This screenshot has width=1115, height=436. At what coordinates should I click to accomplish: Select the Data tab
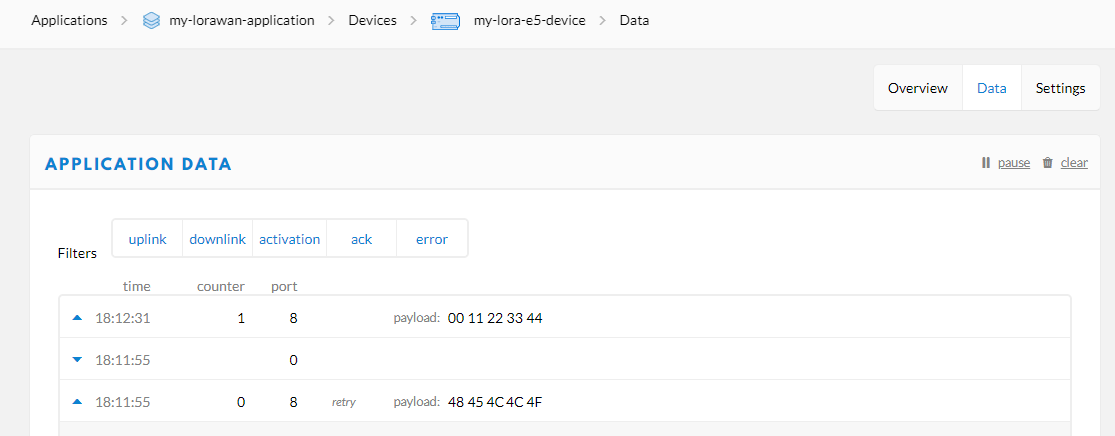991,88
